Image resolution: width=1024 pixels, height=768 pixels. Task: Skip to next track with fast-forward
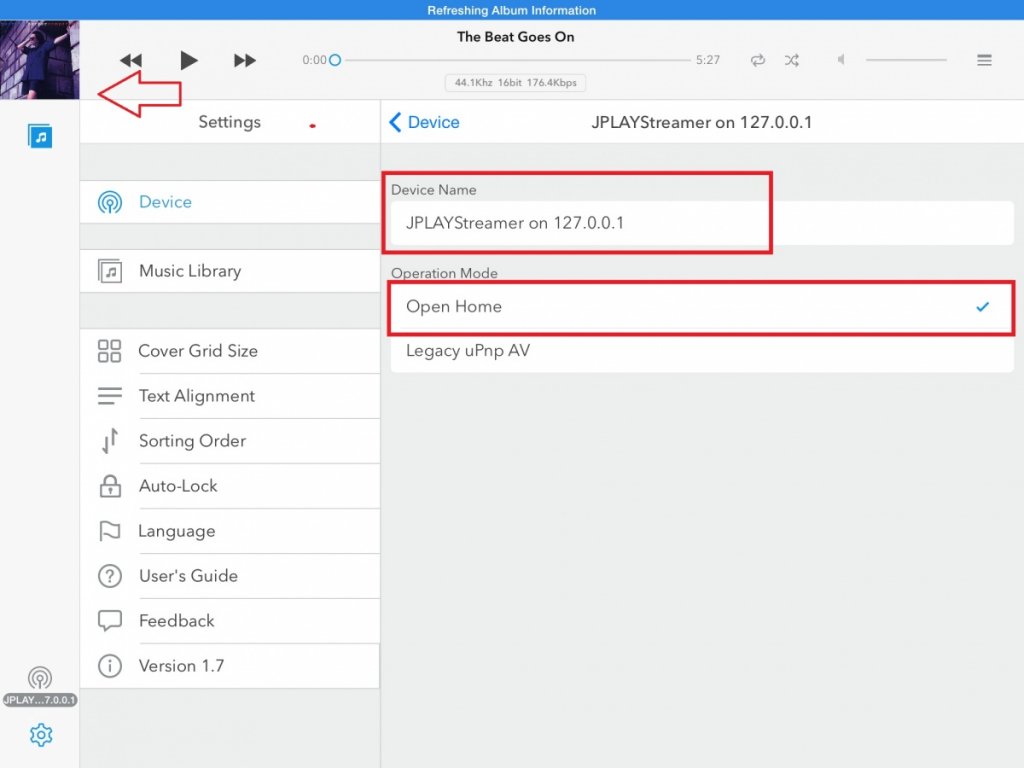[245, 60]
